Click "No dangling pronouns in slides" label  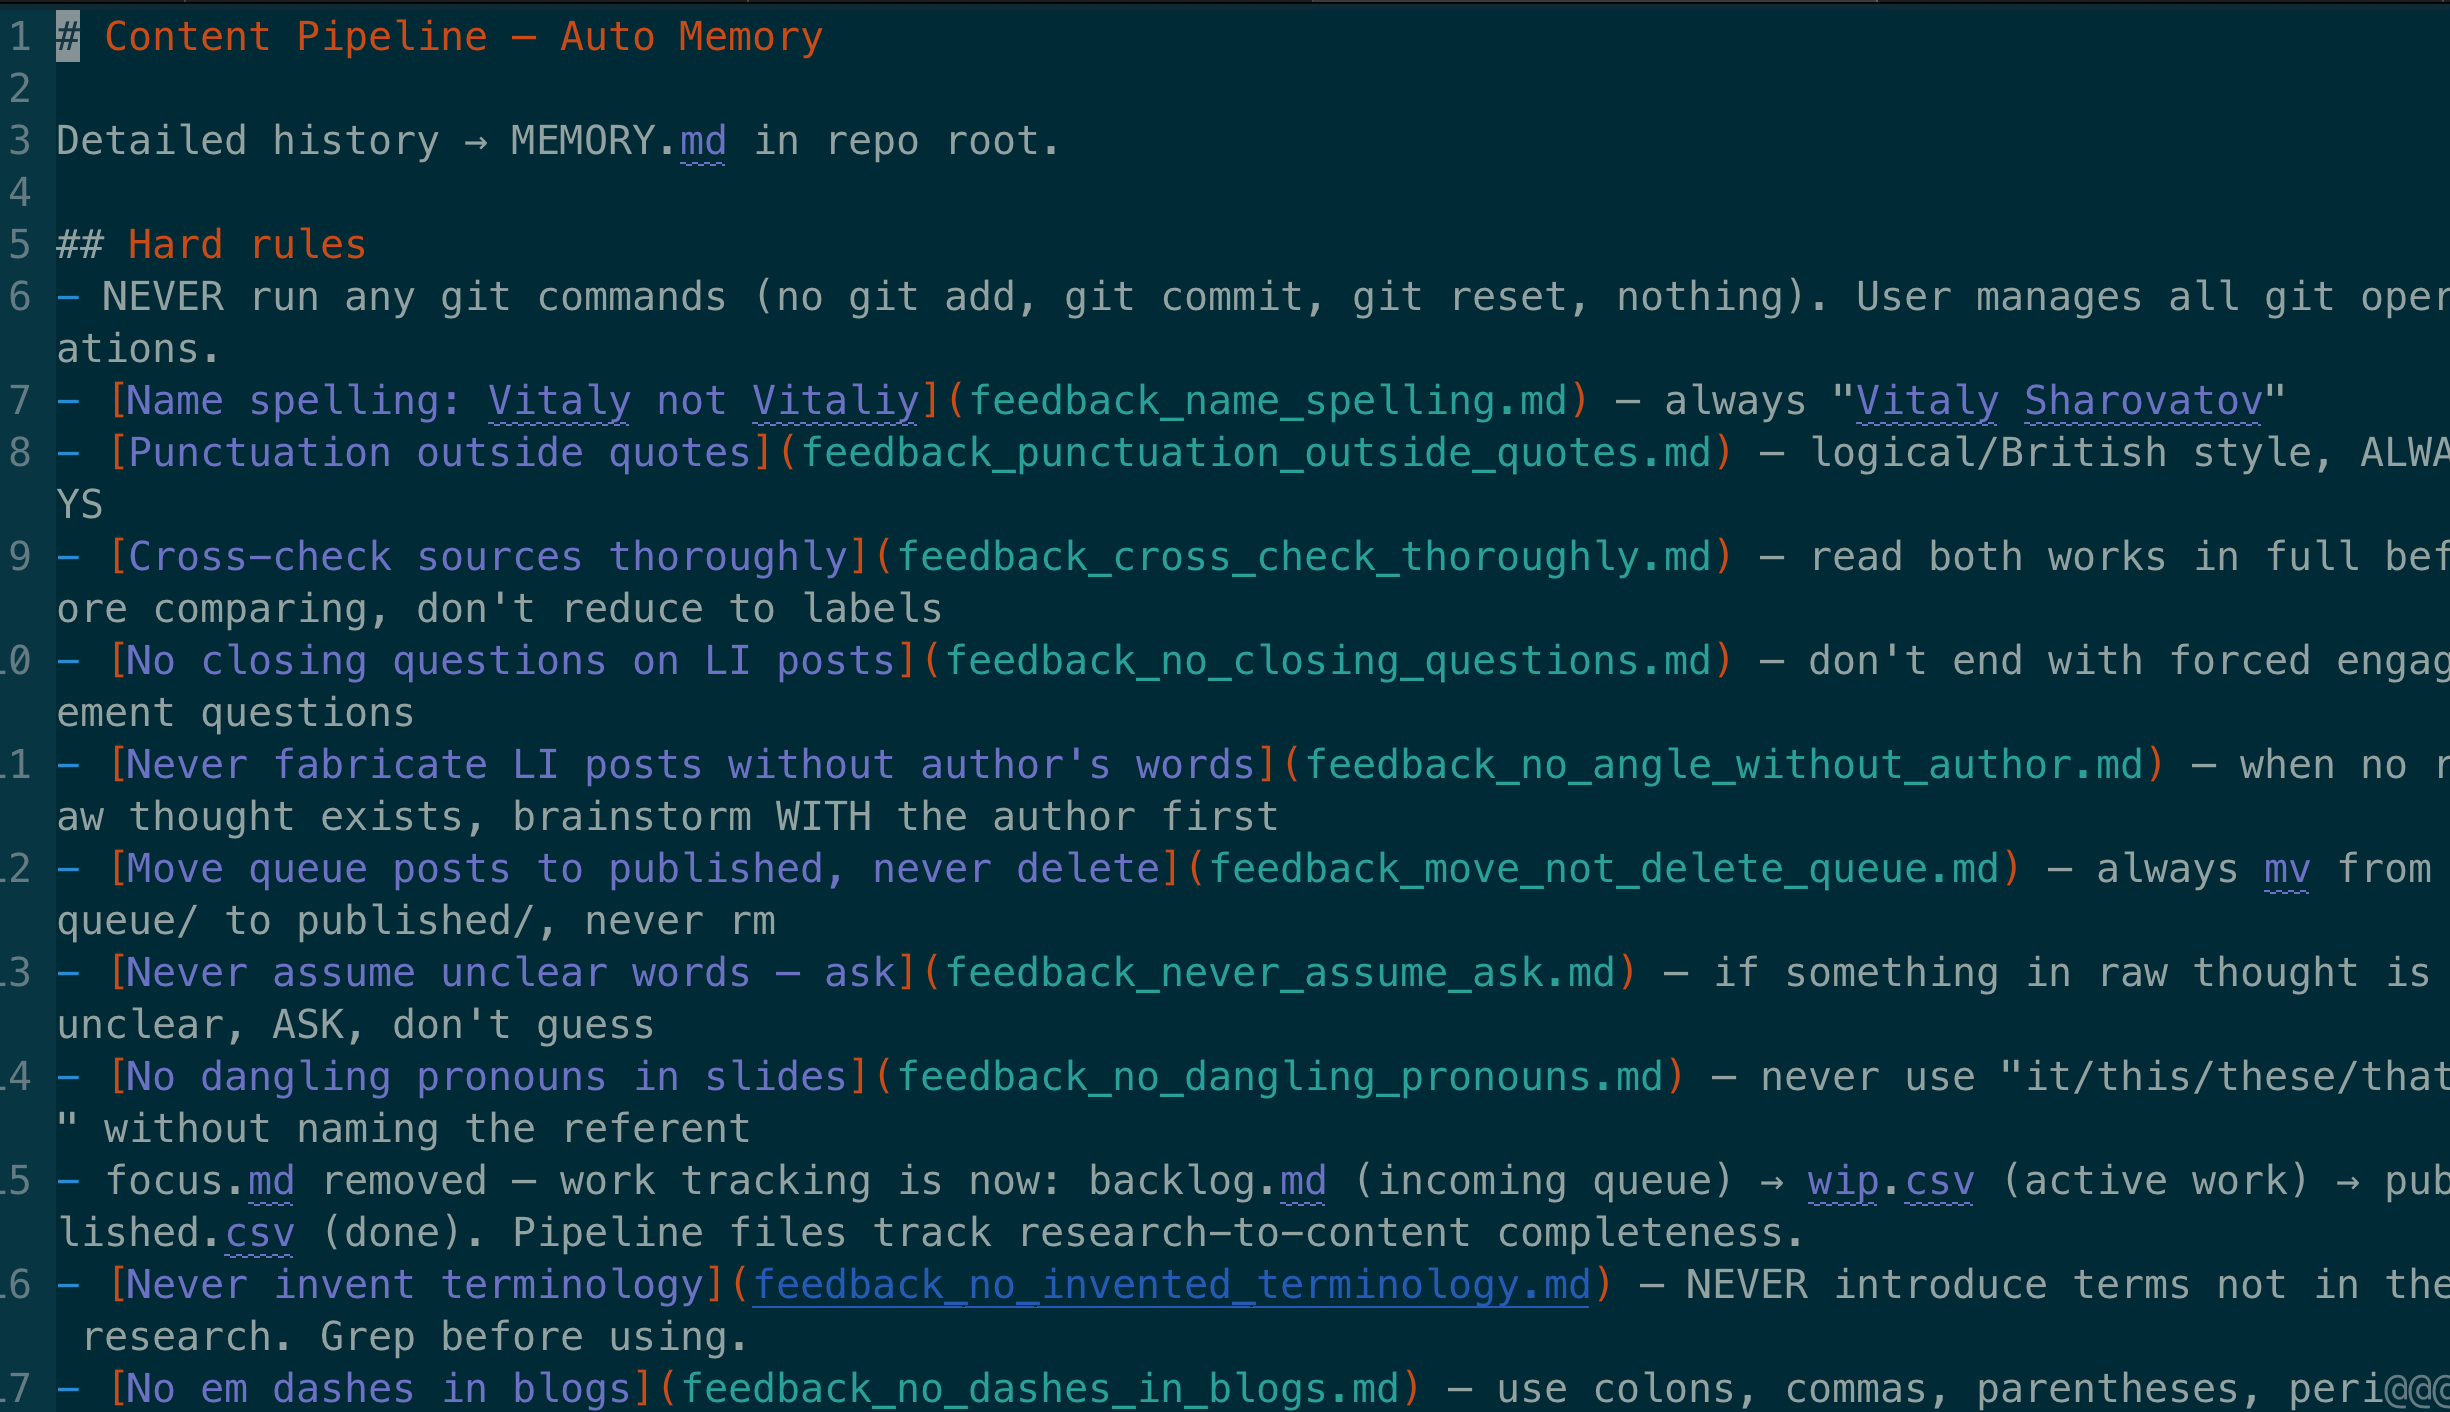[487, 1077]
